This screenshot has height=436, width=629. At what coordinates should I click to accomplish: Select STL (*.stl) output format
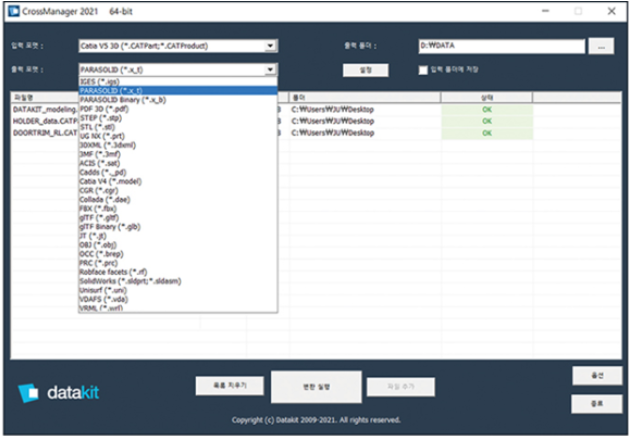coord(178,127)
